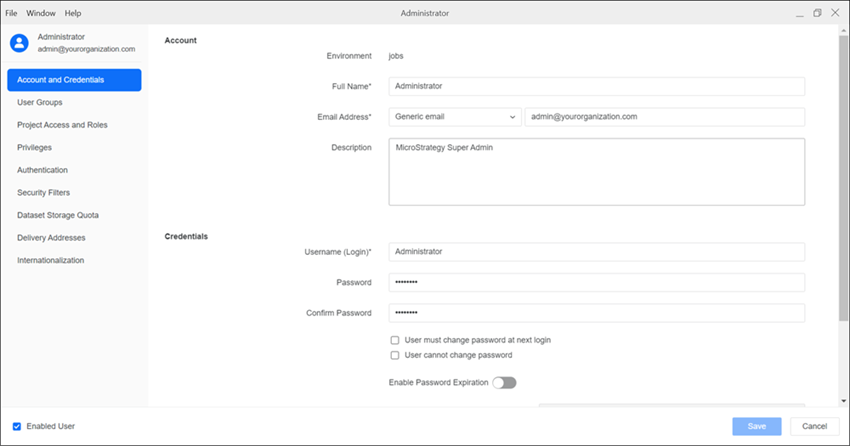Image resolution: width=850 pixels, height=446 pixels.
Task: Select Security Filters in sidebar
Action: (44, 192)
